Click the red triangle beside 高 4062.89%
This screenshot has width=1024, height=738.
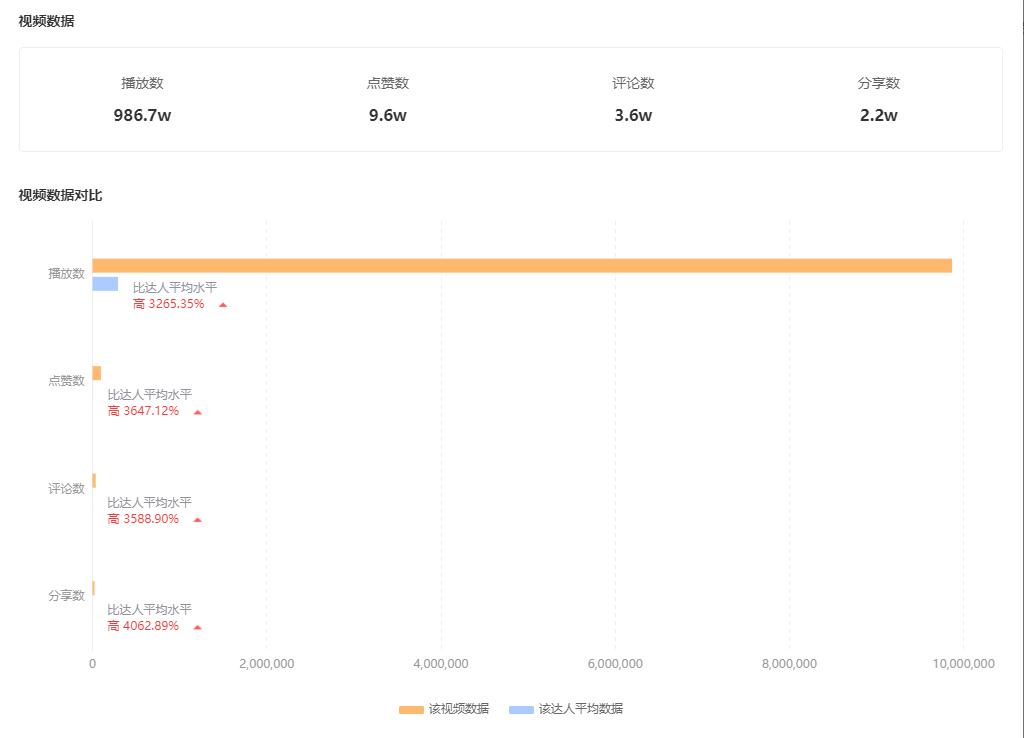coord(198,627)
